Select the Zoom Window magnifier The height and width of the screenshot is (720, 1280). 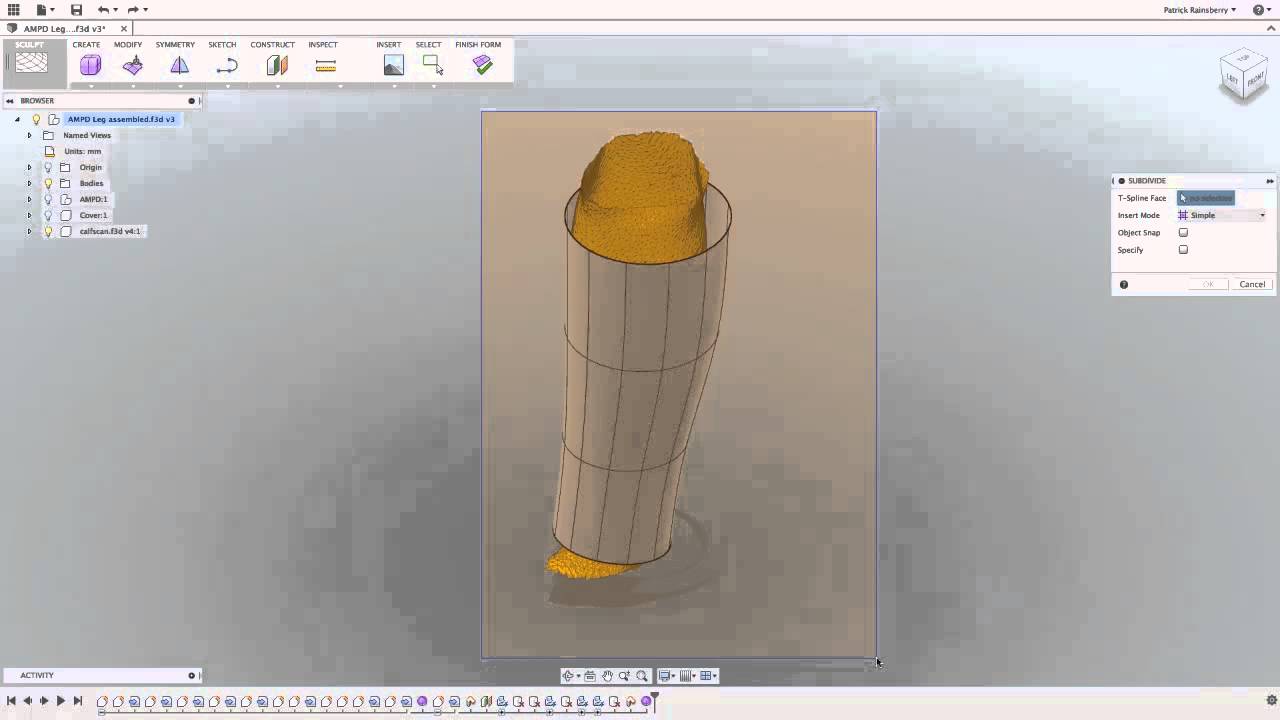coord(642,676)
